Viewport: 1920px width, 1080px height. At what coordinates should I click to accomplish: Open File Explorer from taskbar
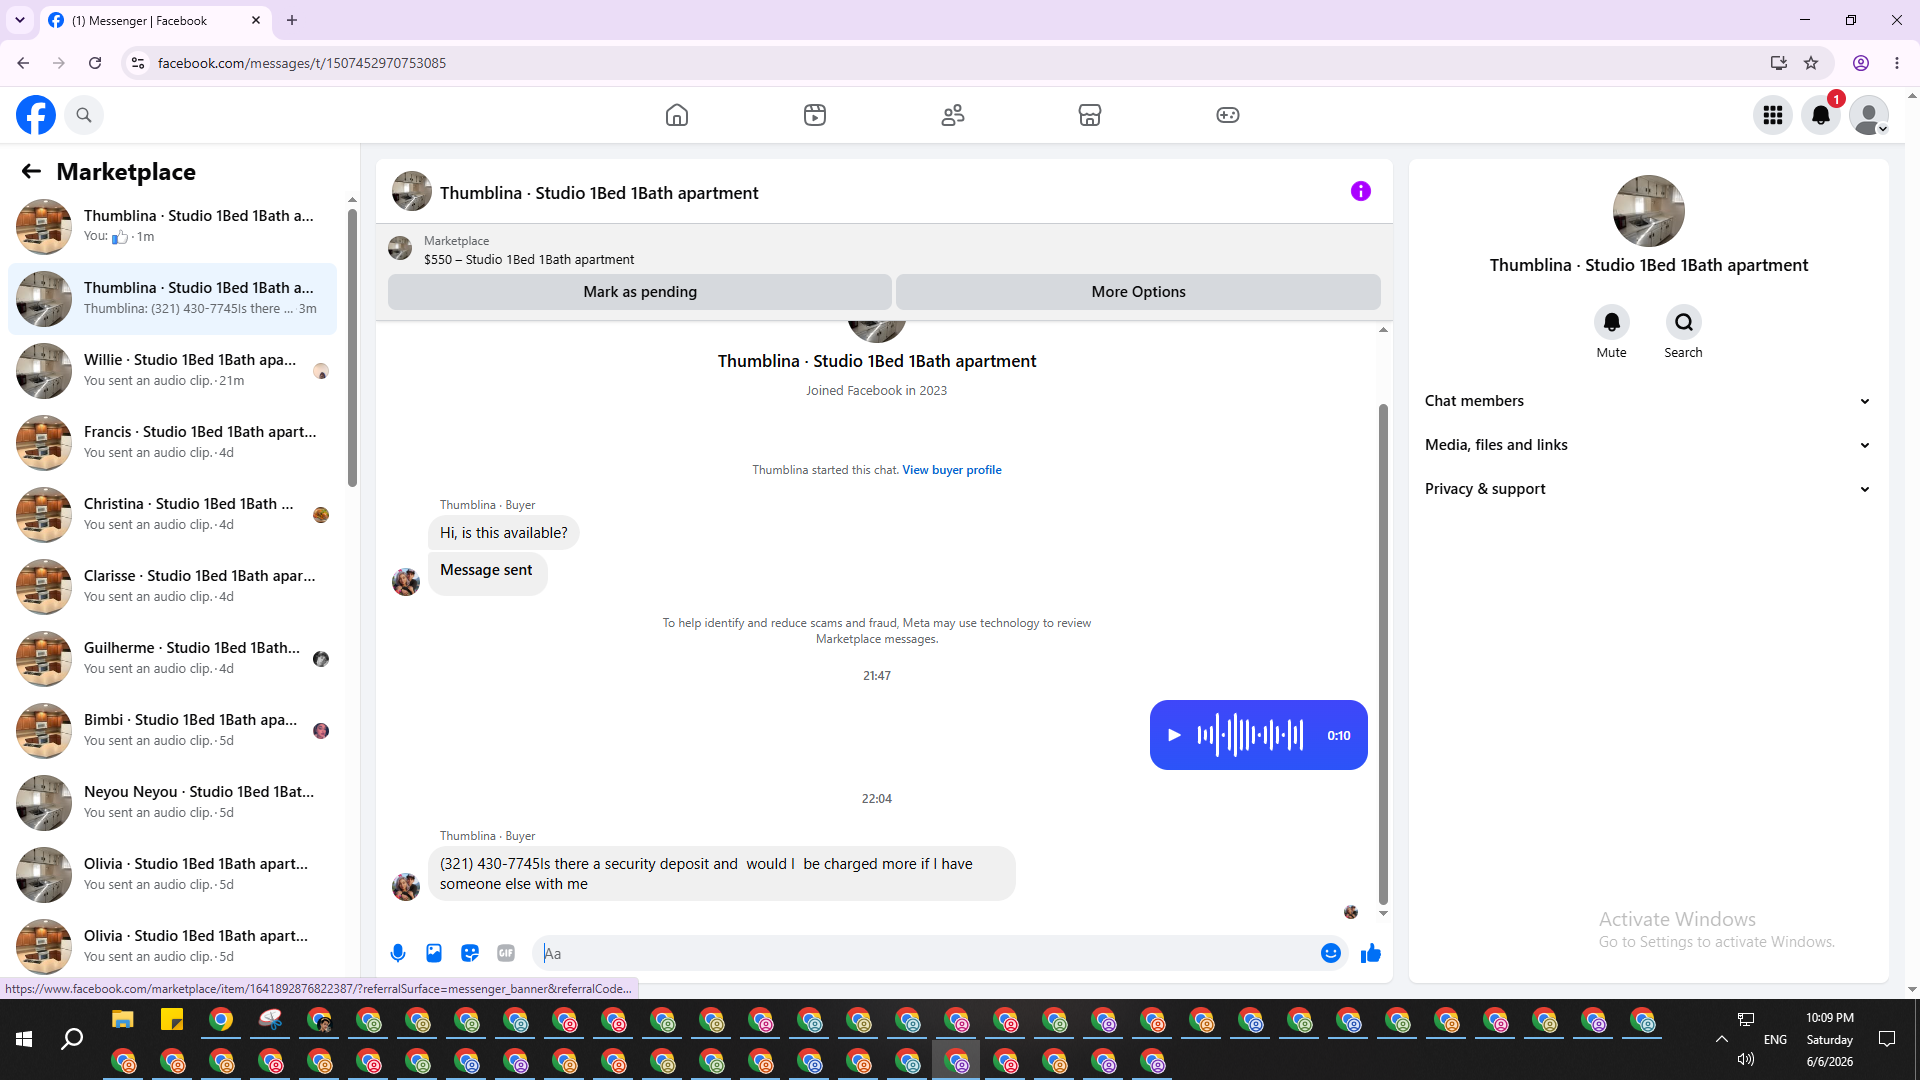coord(123,1020)
